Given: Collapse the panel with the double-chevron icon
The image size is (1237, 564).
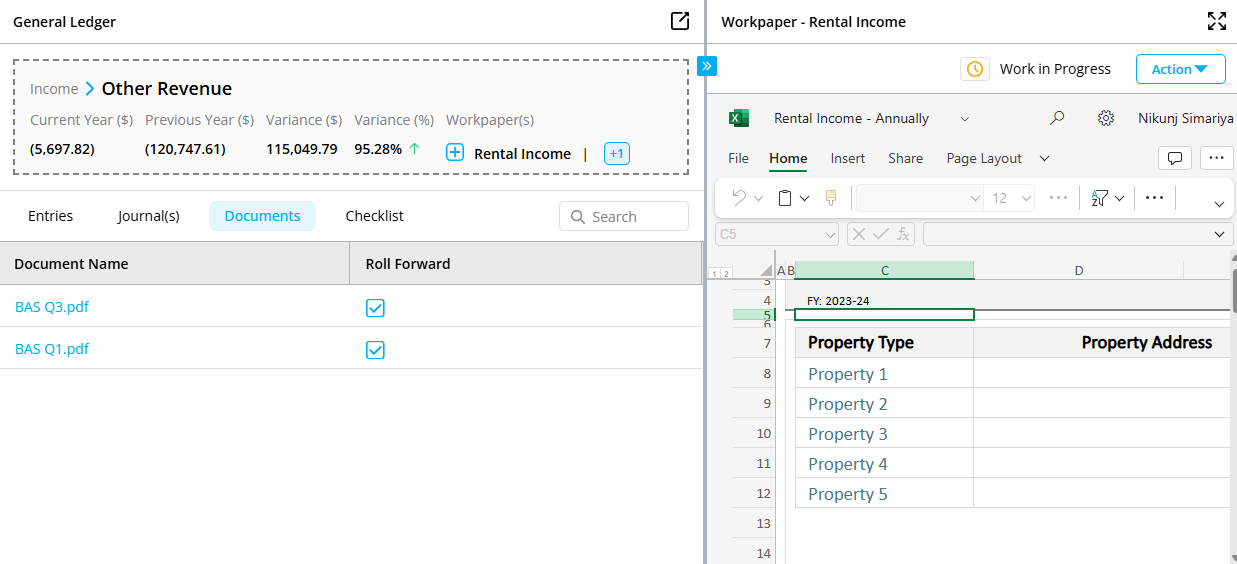Looking at the screenshot, I should pyautogui.click(x=707, y=66).
